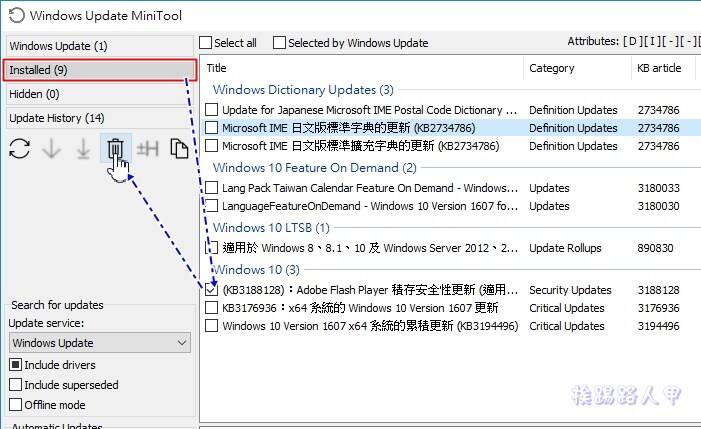Click the download updates arrow icon

pos(51,149)
